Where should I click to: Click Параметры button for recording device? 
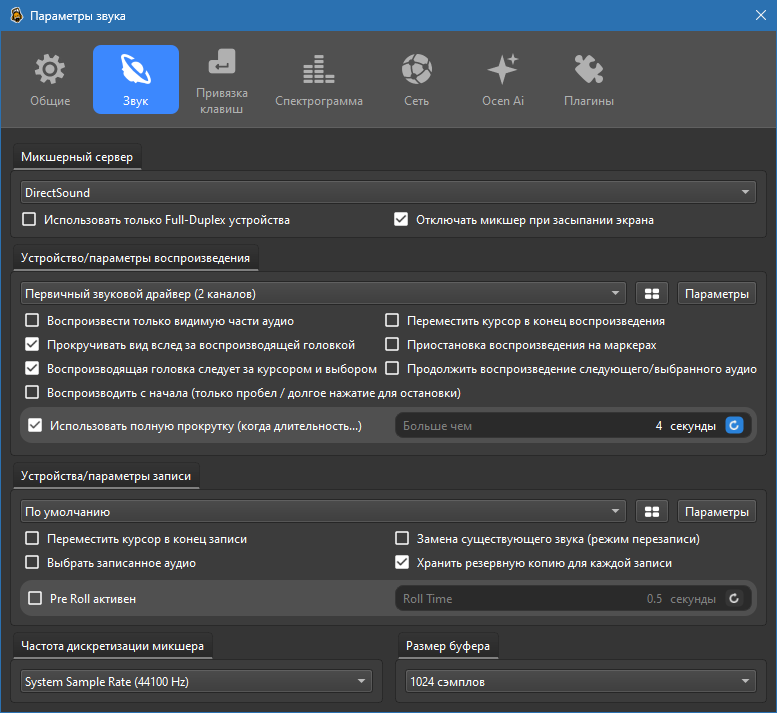tap(717, 512)
